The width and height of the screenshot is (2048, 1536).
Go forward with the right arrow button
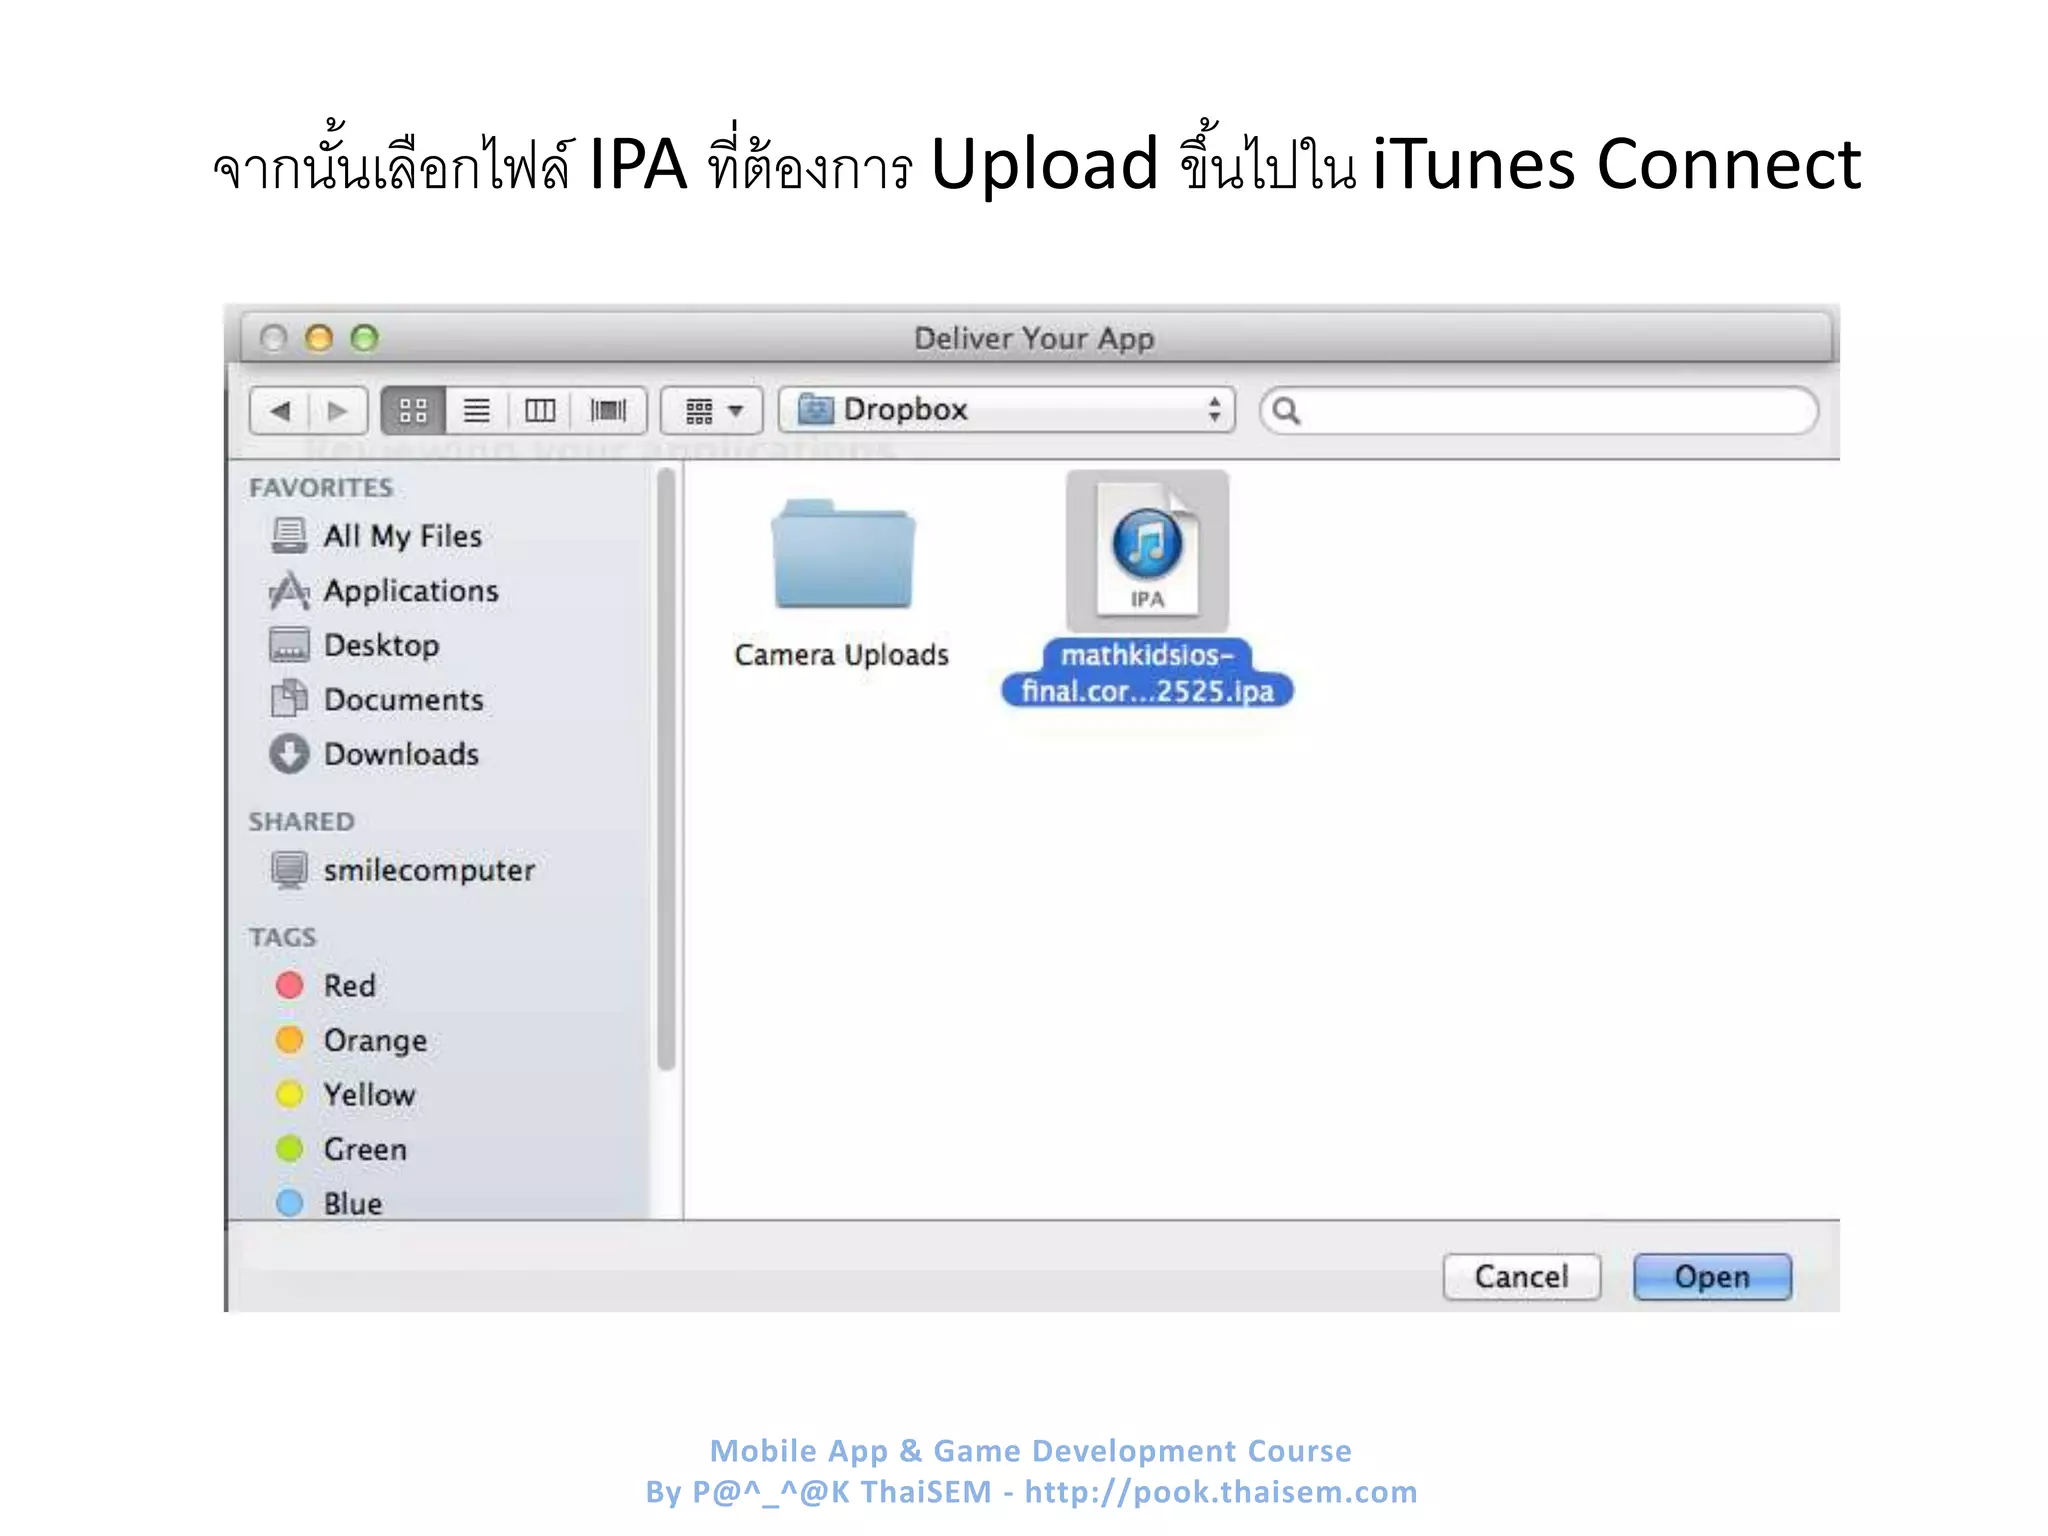coord(338,411)
